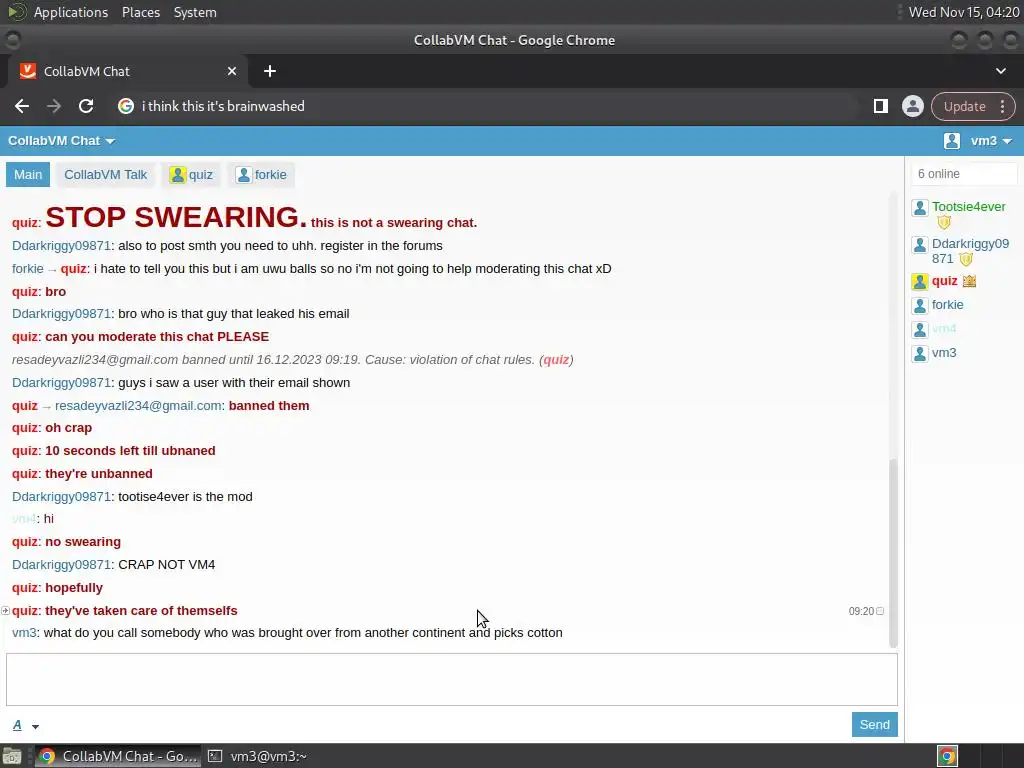Open the Applications menu

click(71, 12)
